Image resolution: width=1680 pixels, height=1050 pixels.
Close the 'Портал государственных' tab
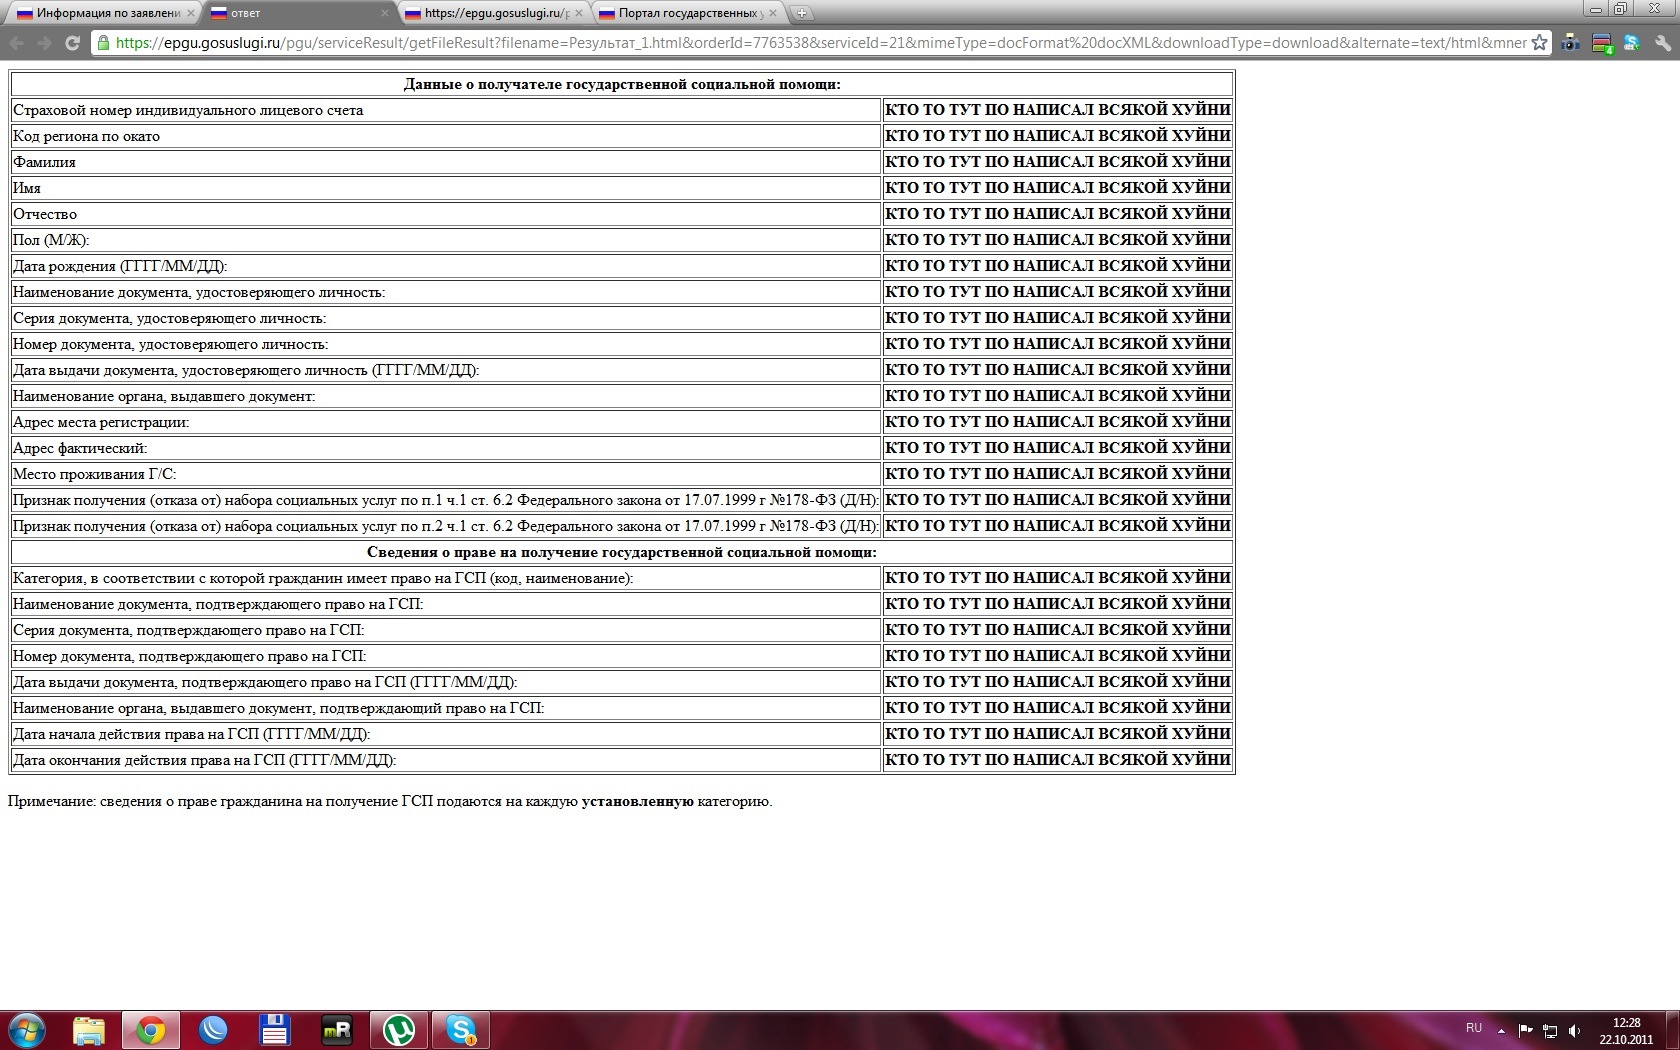coord(772,13)
